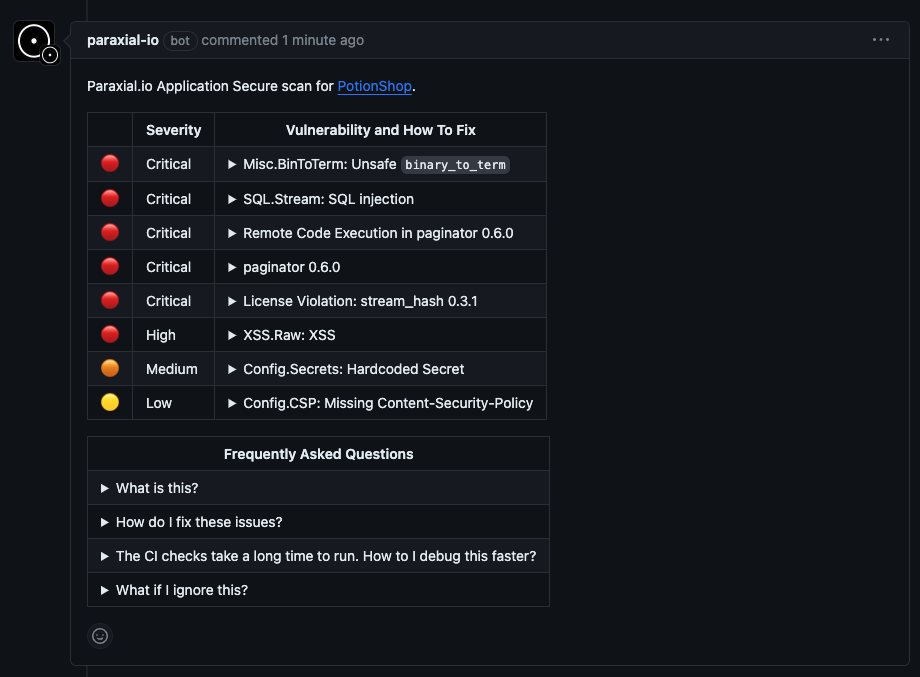Click the red circle in the High severity row
This screenshot has height=677, width=920.
point(110,334)
